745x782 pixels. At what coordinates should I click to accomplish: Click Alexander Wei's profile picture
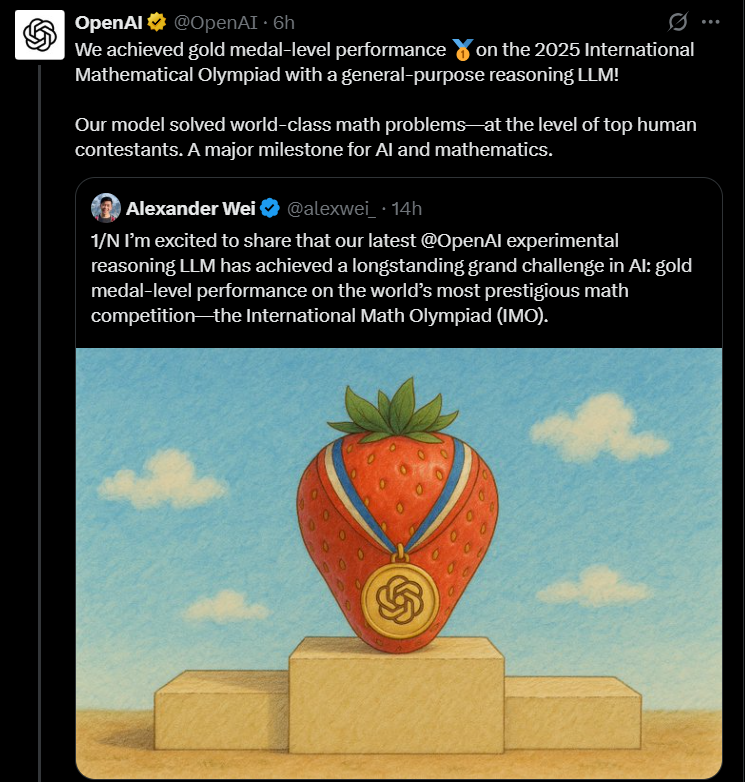click(x=106, y=208)
